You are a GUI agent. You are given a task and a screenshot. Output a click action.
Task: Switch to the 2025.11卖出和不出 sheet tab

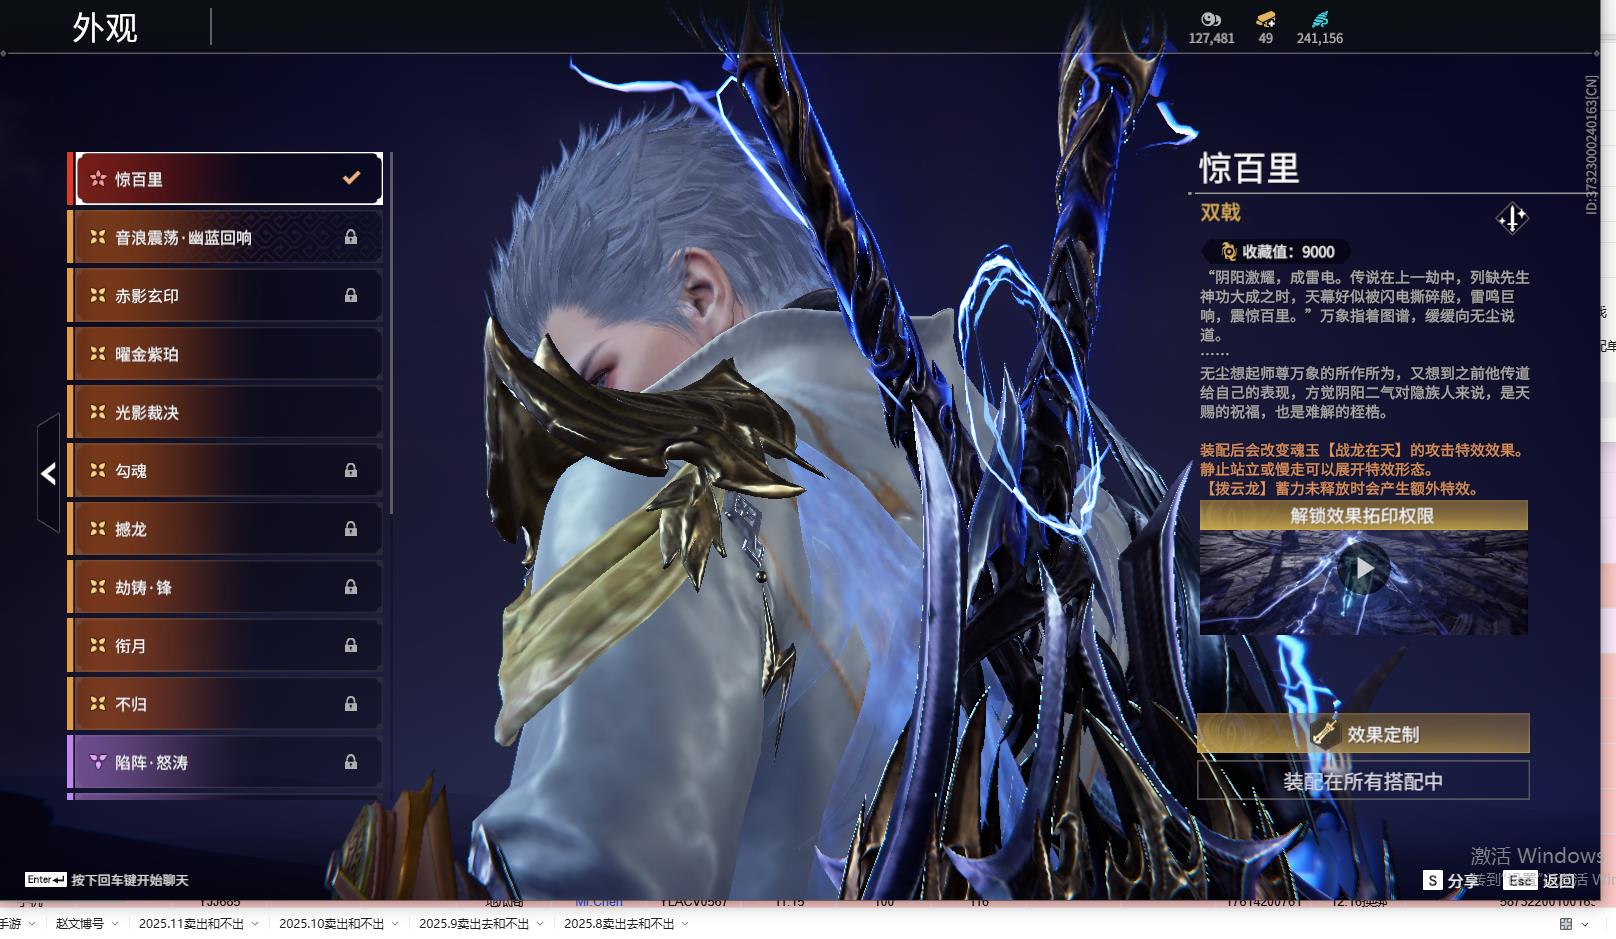191,924
